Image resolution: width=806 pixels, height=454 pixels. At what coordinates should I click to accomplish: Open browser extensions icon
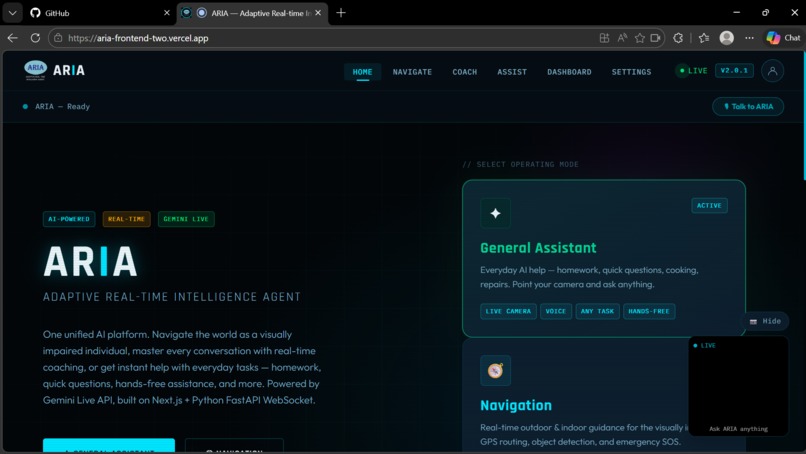tap(678, 38)
